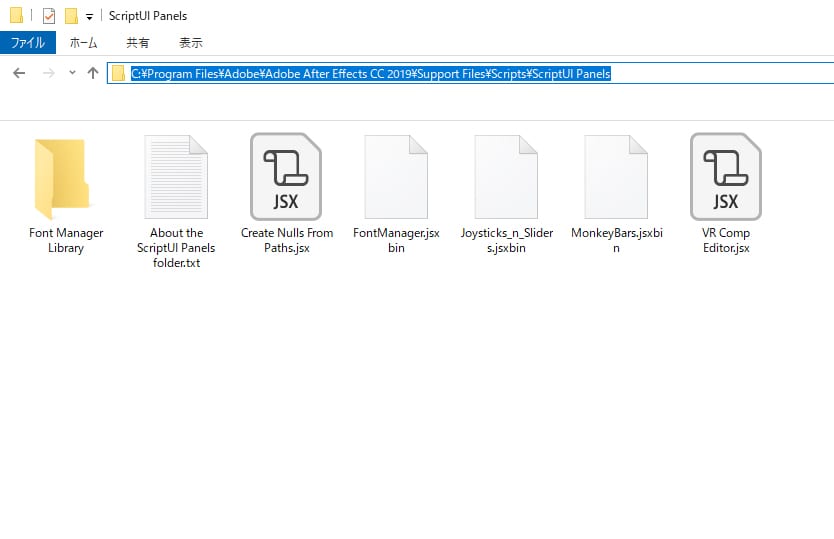Go up one folder level with the up arrow
Viewport: 834px width, 539px height.
(93, 73)
